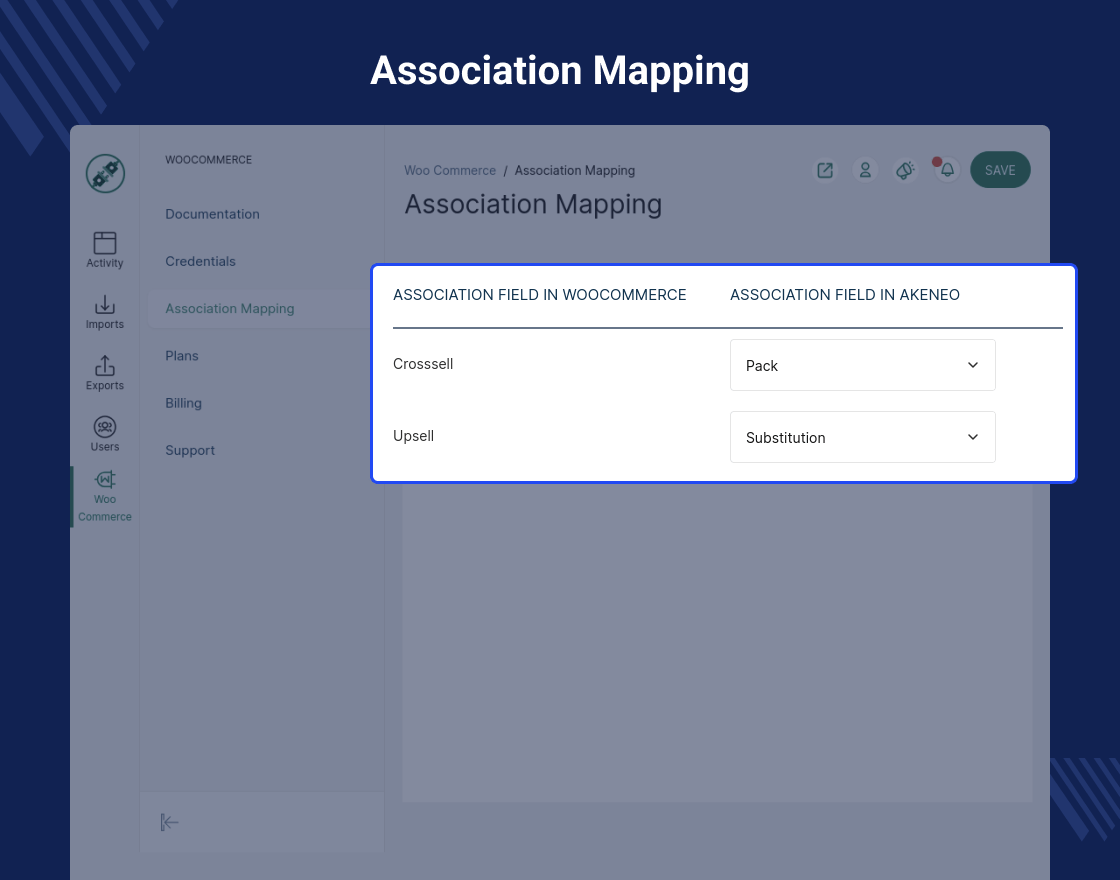Open the Activity section
This screenshot has height=880, width=1120.
point(105,250)
